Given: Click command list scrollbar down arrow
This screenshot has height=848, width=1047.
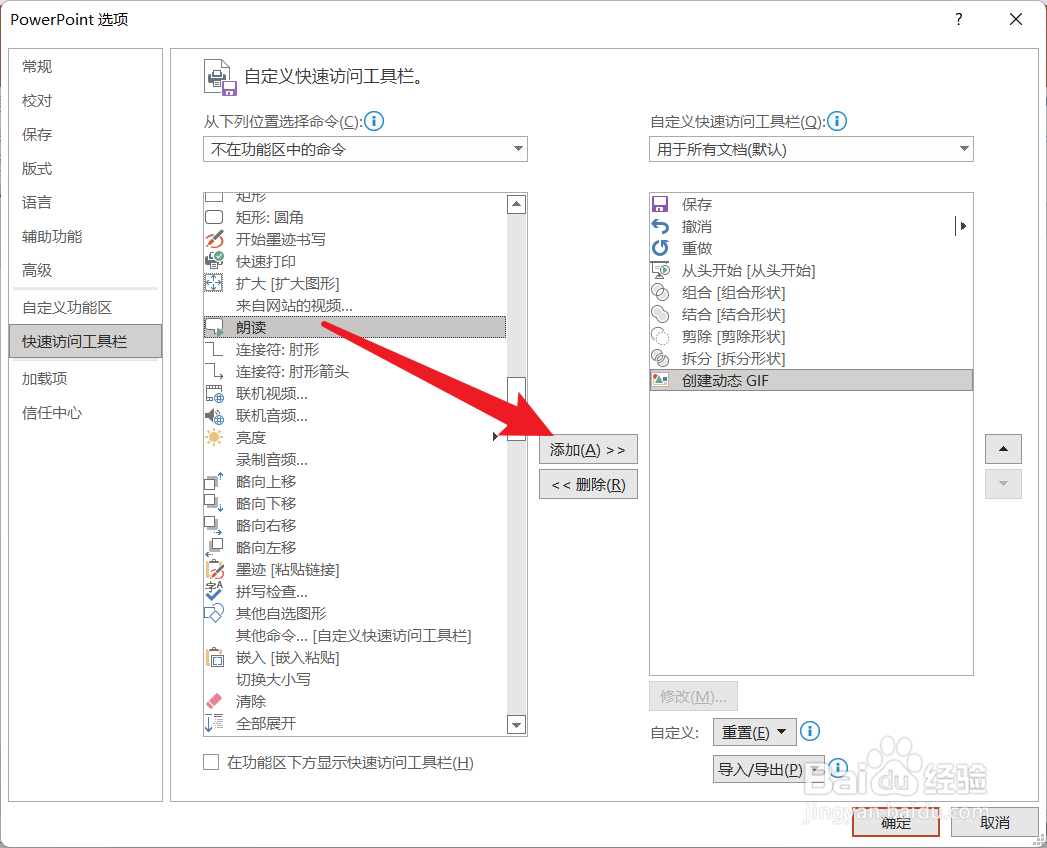Looking at the screenshot, I should [516, 724].
